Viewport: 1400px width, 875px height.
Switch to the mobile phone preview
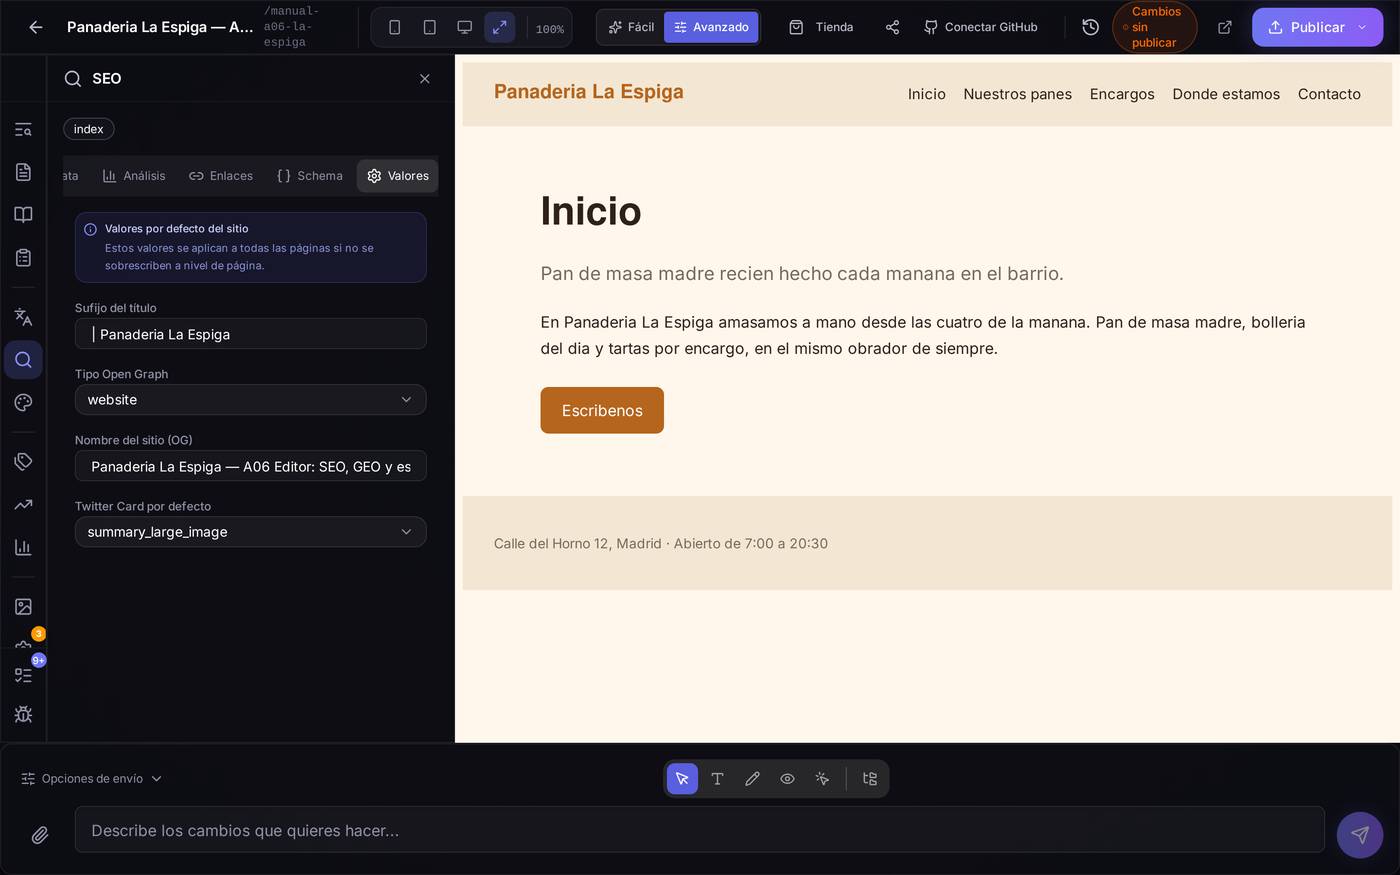point(395,27)
